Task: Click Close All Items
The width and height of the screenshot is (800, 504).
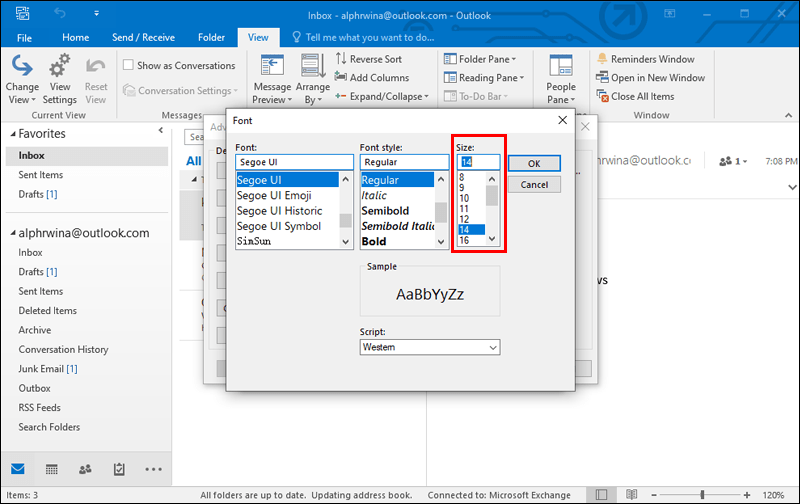Action: pyautogui.click(x=635, y=96)
